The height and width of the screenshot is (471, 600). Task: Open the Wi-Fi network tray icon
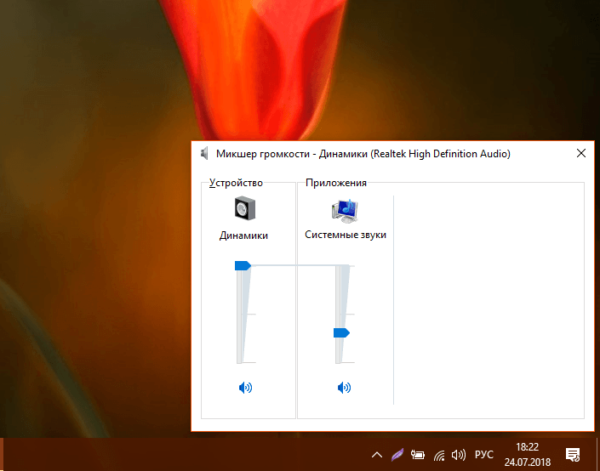(x=439, y=455)
